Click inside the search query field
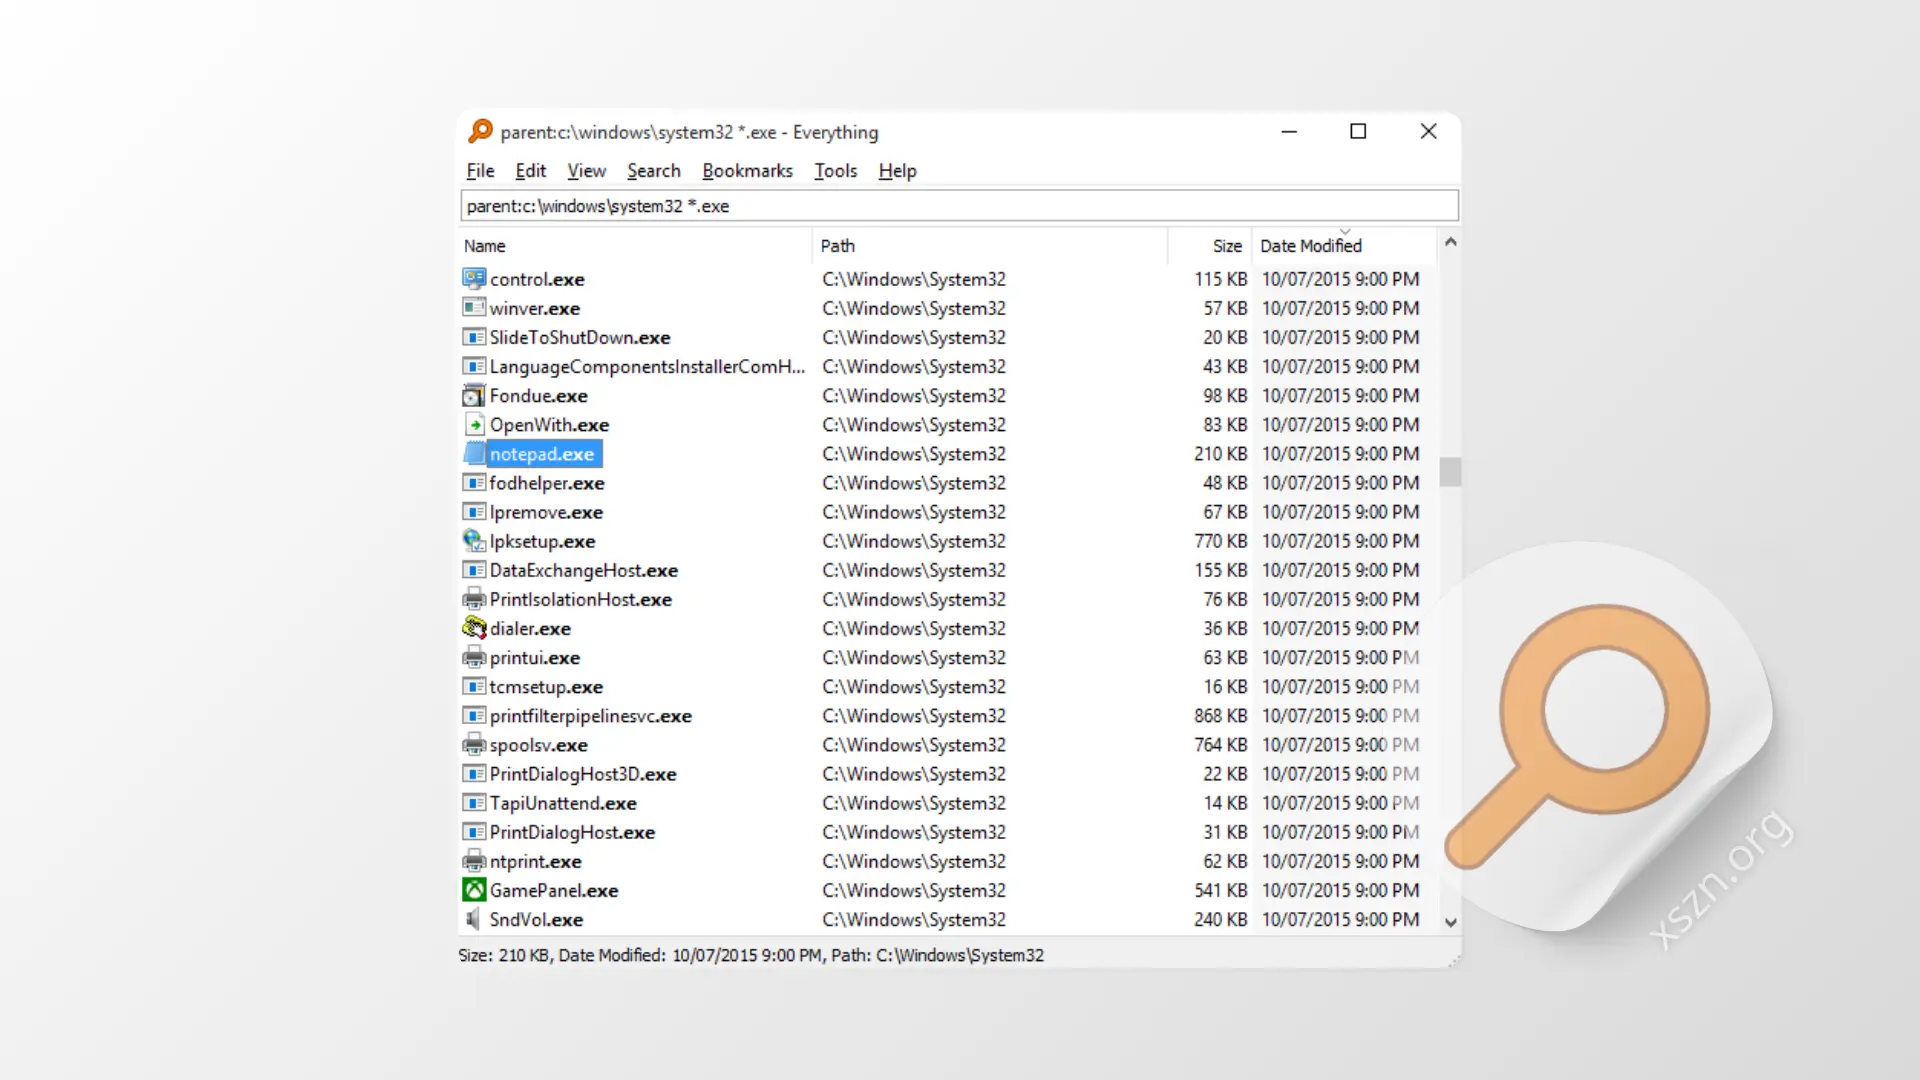This screenshot has width=1920, height=1080. point(1000,206)
